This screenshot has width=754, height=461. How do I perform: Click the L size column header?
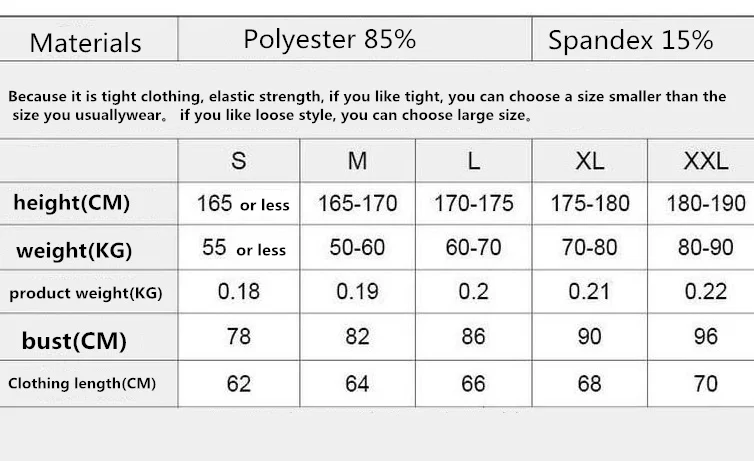coord(474,161)
